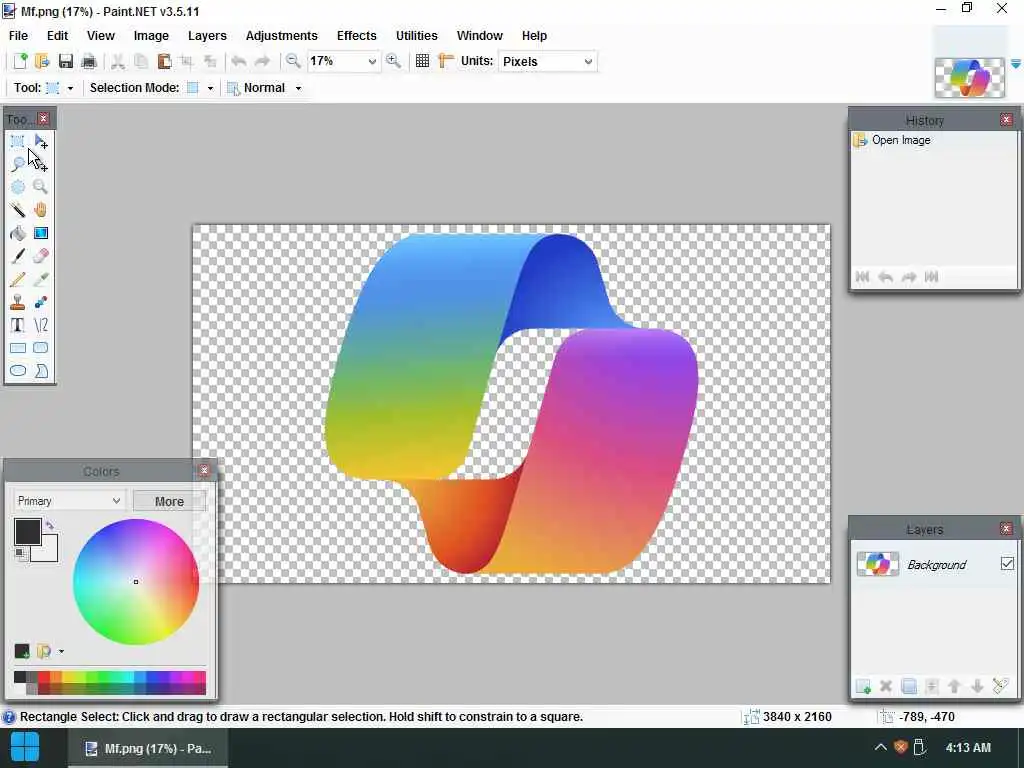Image resolution: width=1024 pixels, height=768 pixels.
Task: Open the image list arrow at top right
Action: point(1016,64)
